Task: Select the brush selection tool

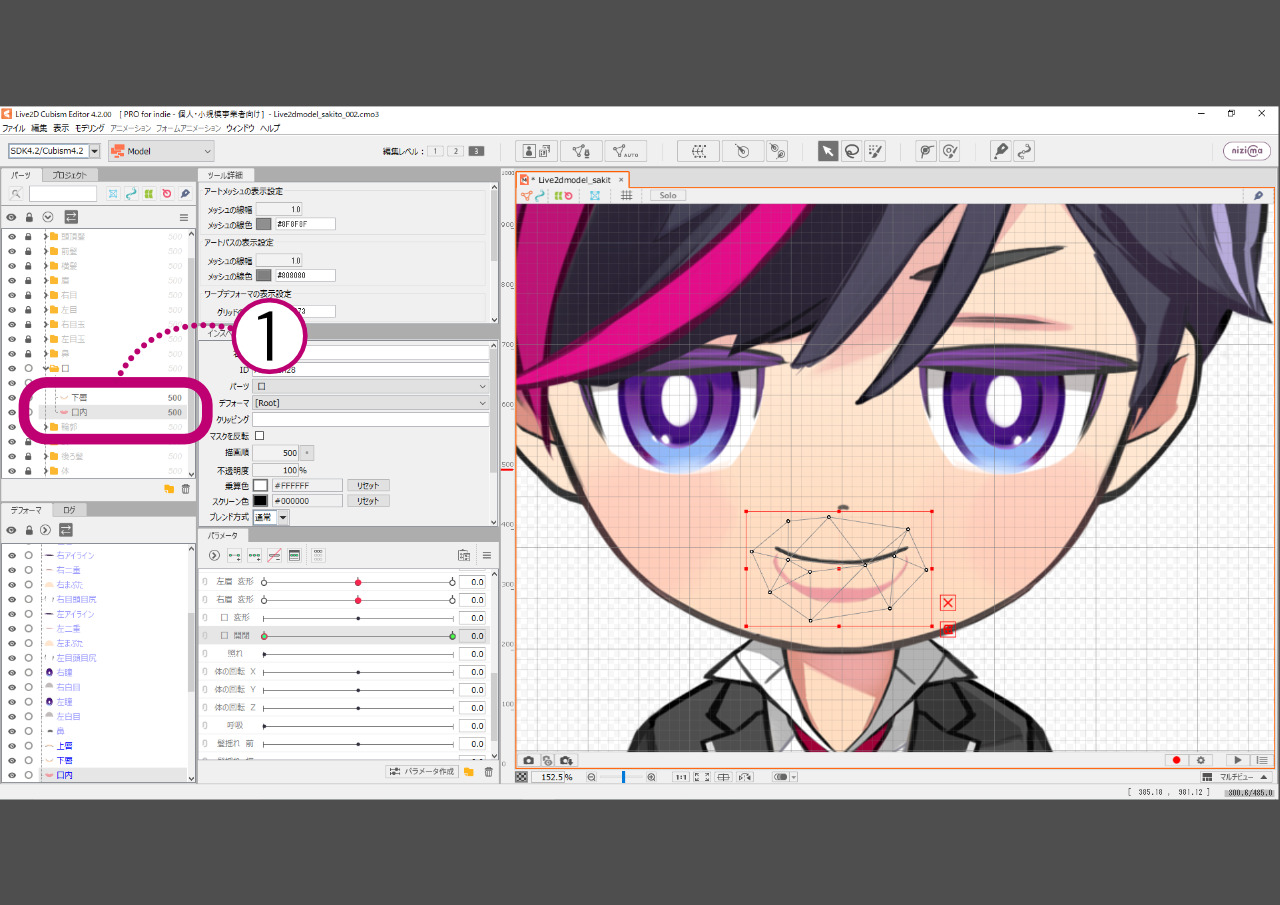Action: (875, 151)
